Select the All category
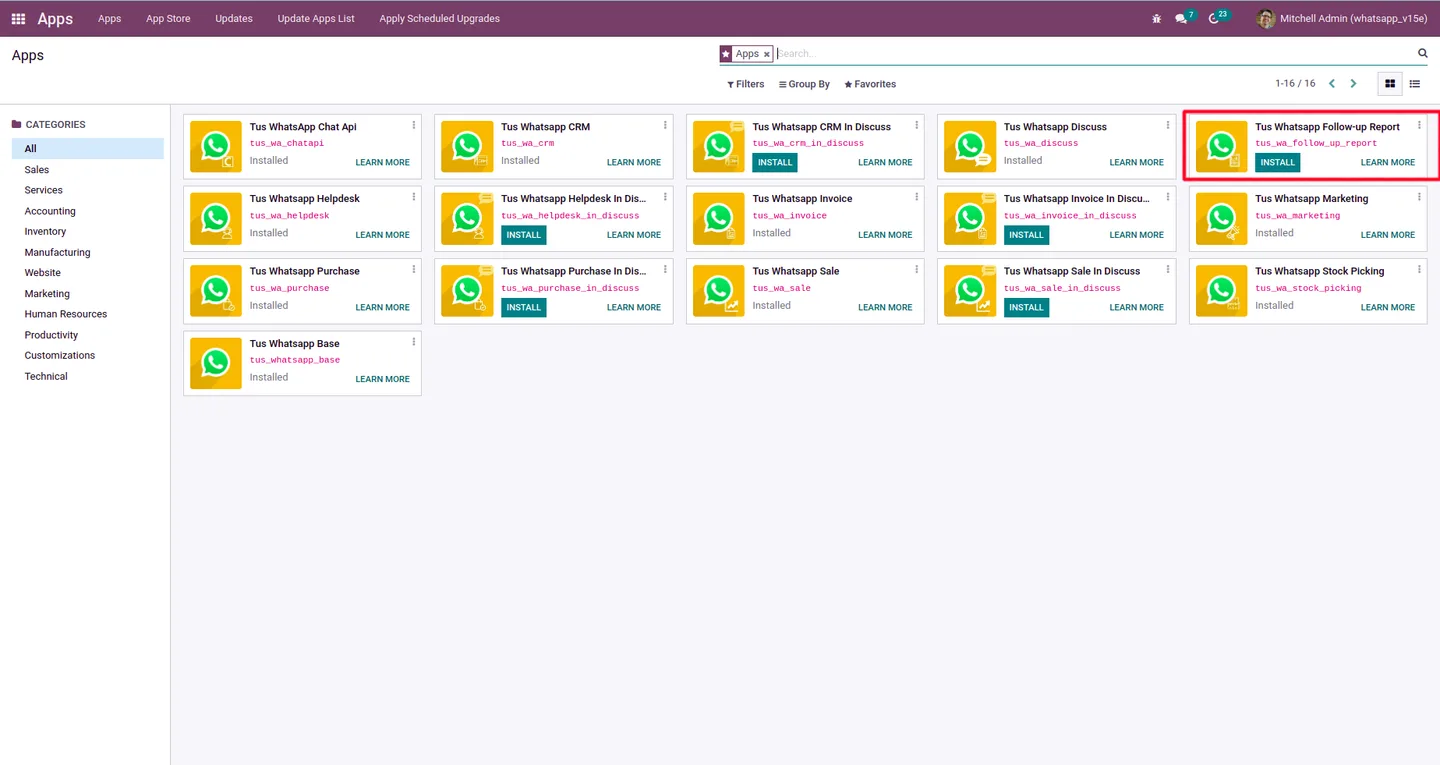The image size is (1440, 765). (x=88, y=148)
